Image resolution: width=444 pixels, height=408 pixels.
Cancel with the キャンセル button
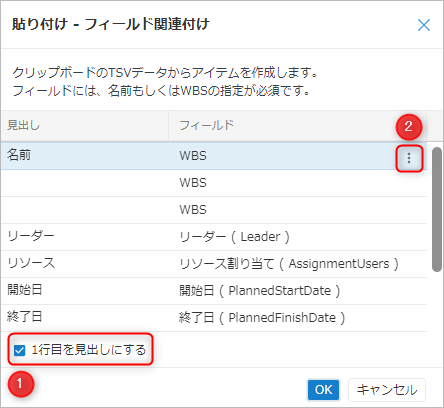pos(387,389)
